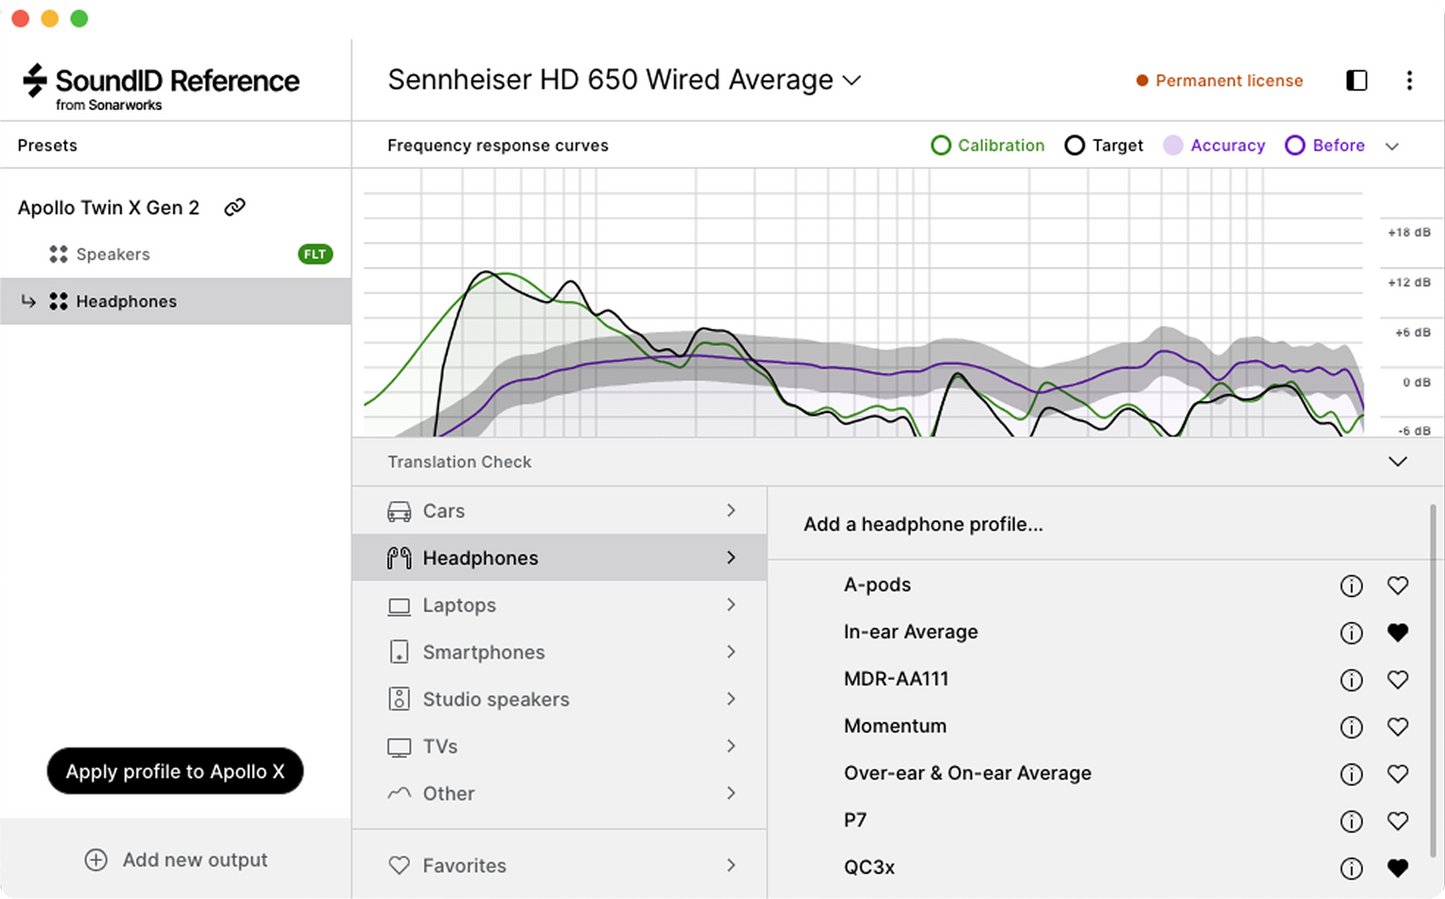
Task: Expand the Headphones category list
Action: point(731,557)
